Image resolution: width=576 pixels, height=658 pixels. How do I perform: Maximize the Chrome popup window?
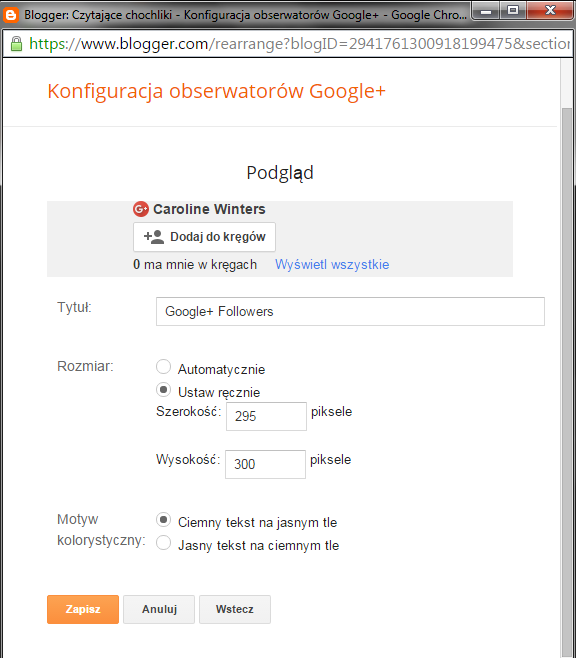tap(513, 11)
